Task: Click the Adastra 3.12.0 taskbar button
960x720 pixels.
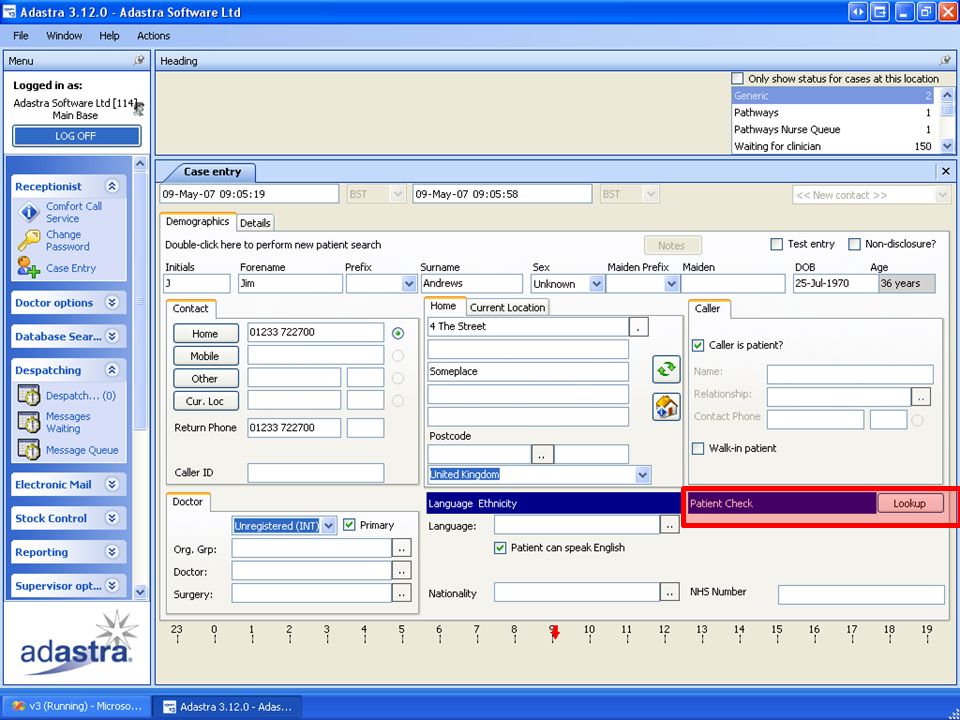Action: (228, 706)
